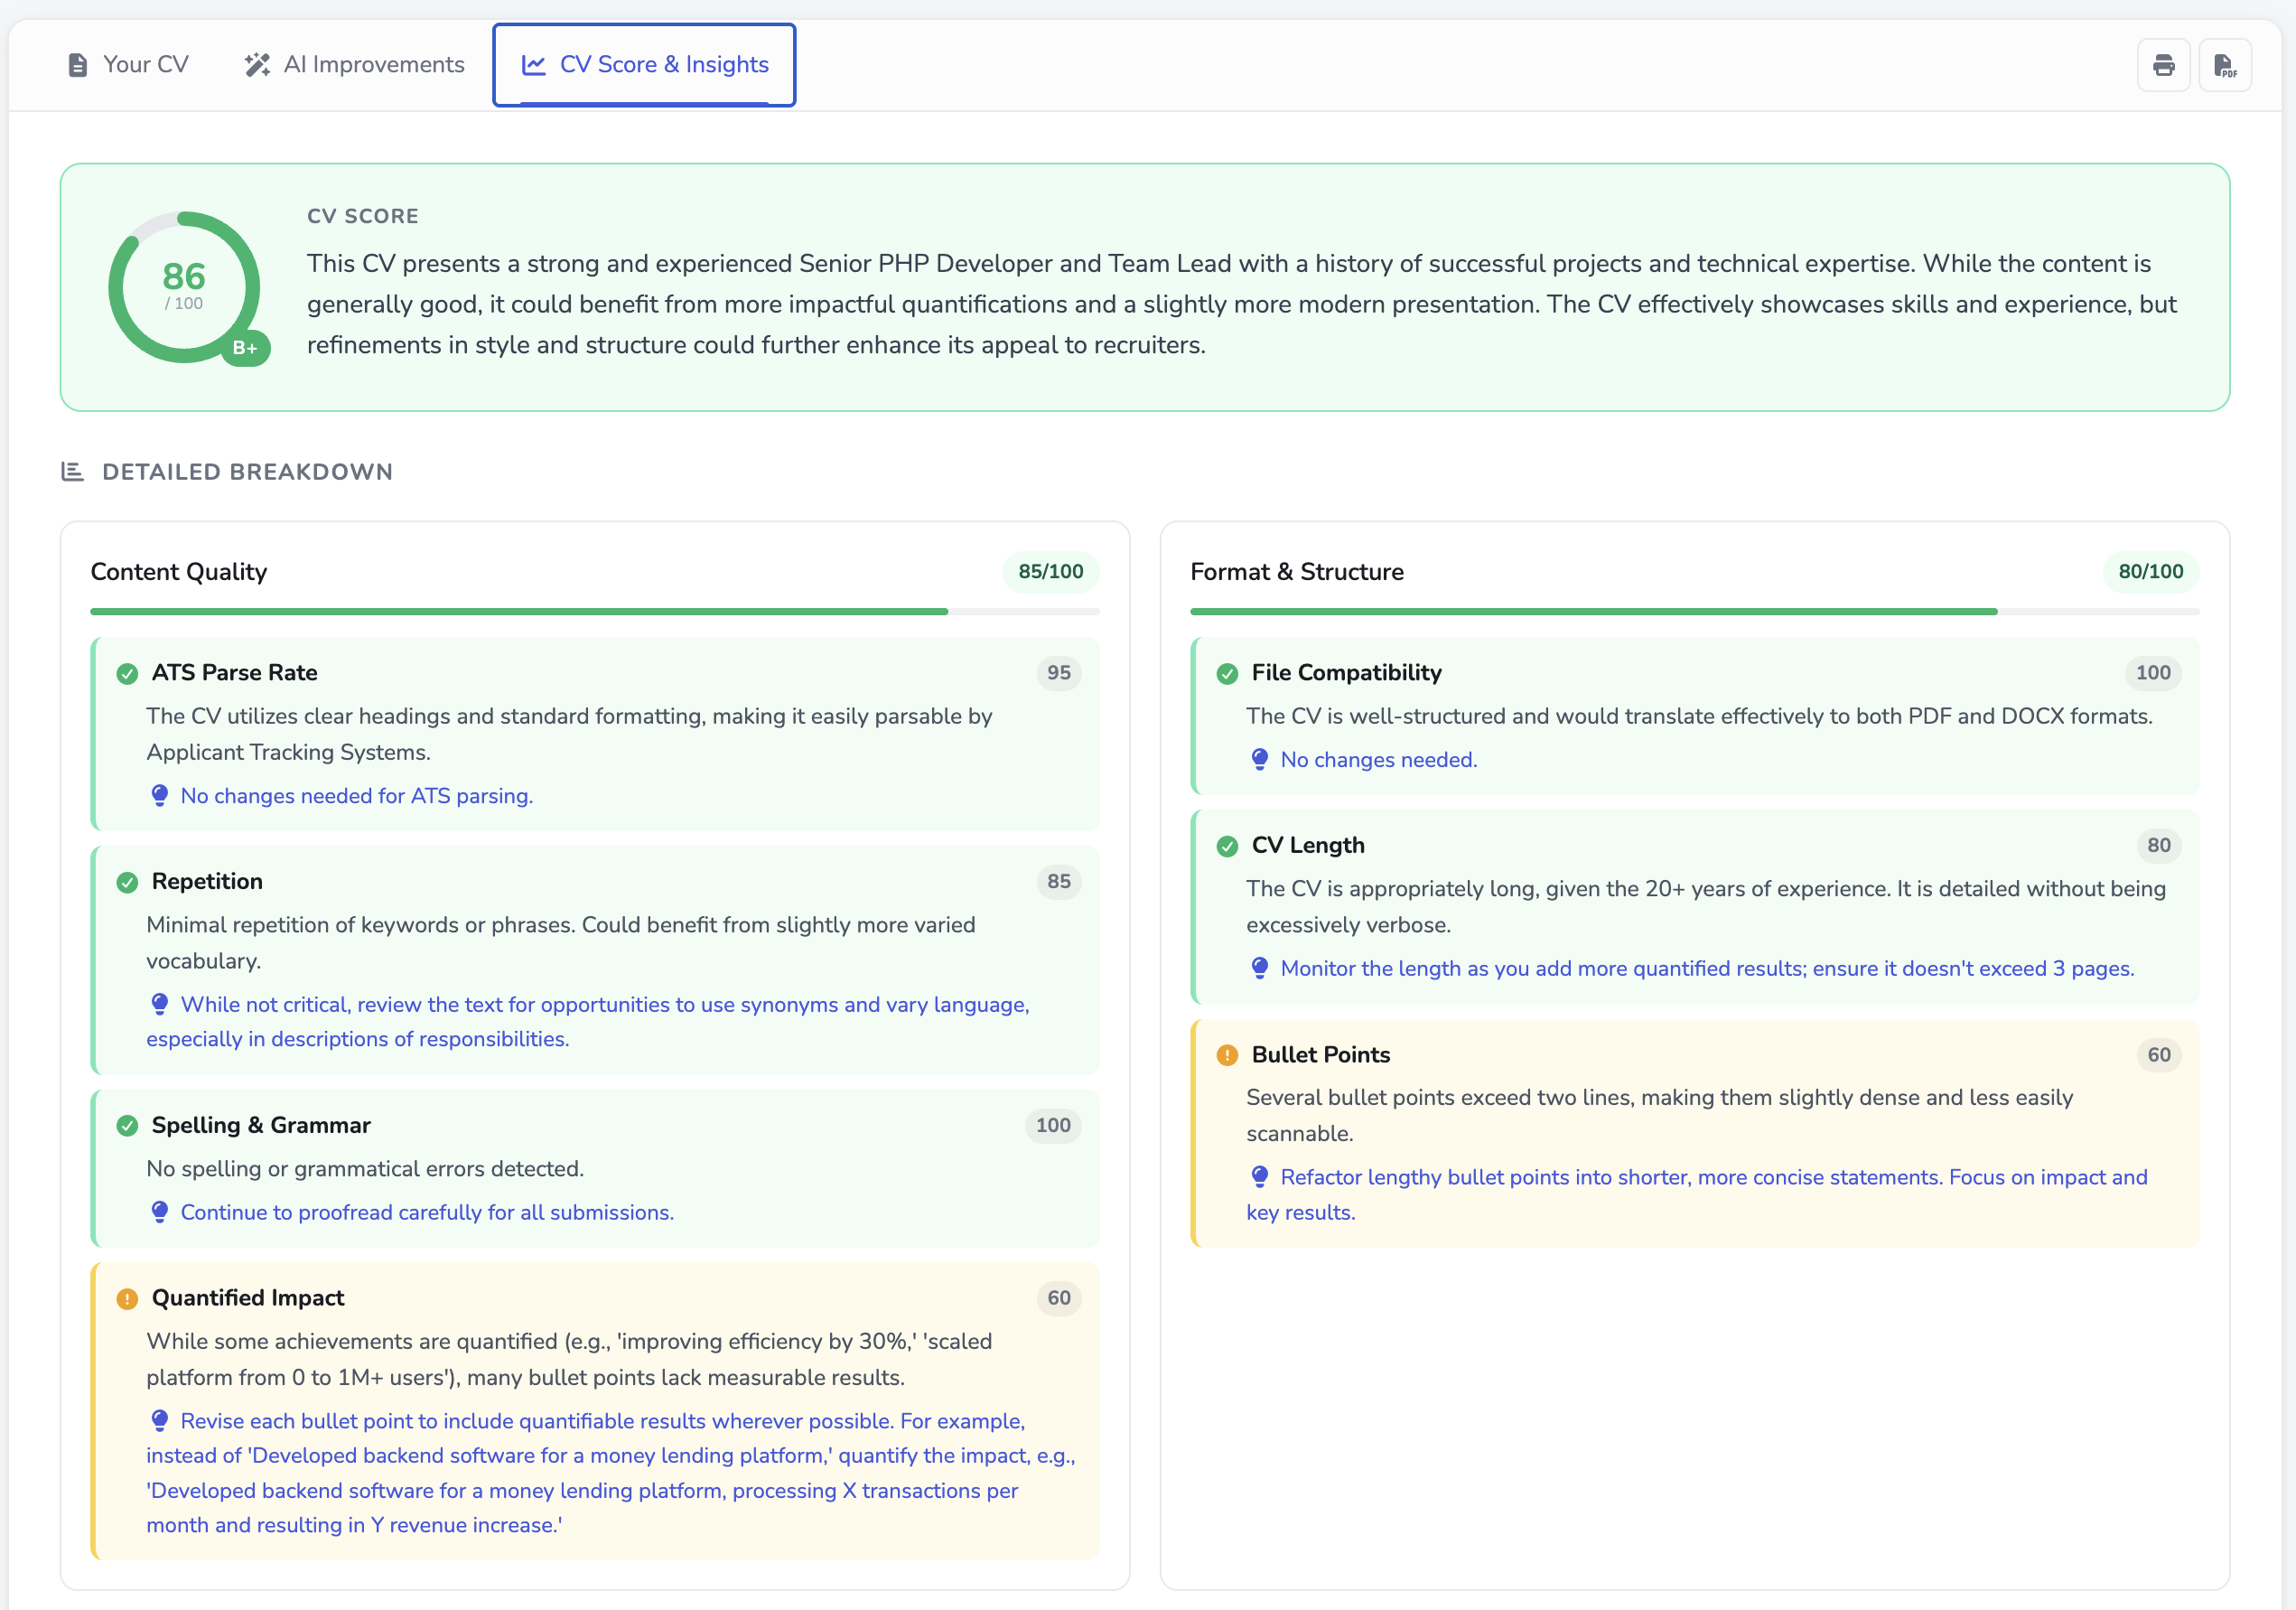Screen dimensions: 2296x1610
Task: Click the warning icon on Bullet Points
Action: [1227, 1055]
